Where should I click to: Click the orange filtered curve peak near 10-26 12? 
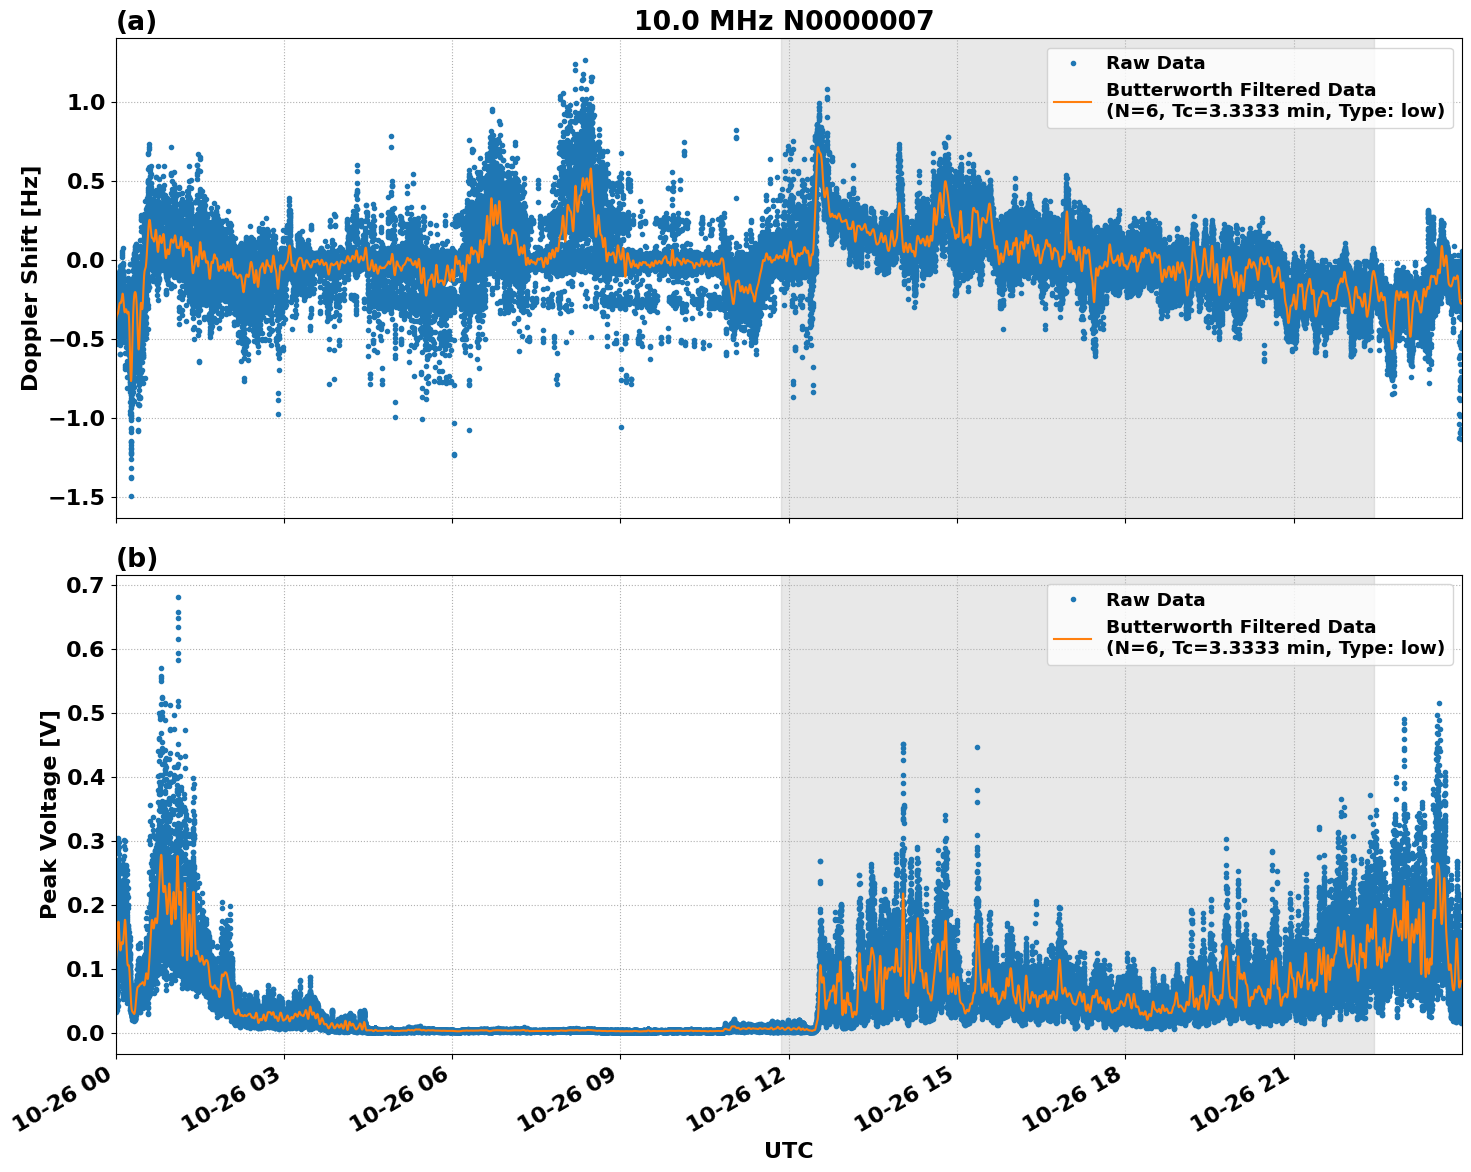click(x=819, y=147)
